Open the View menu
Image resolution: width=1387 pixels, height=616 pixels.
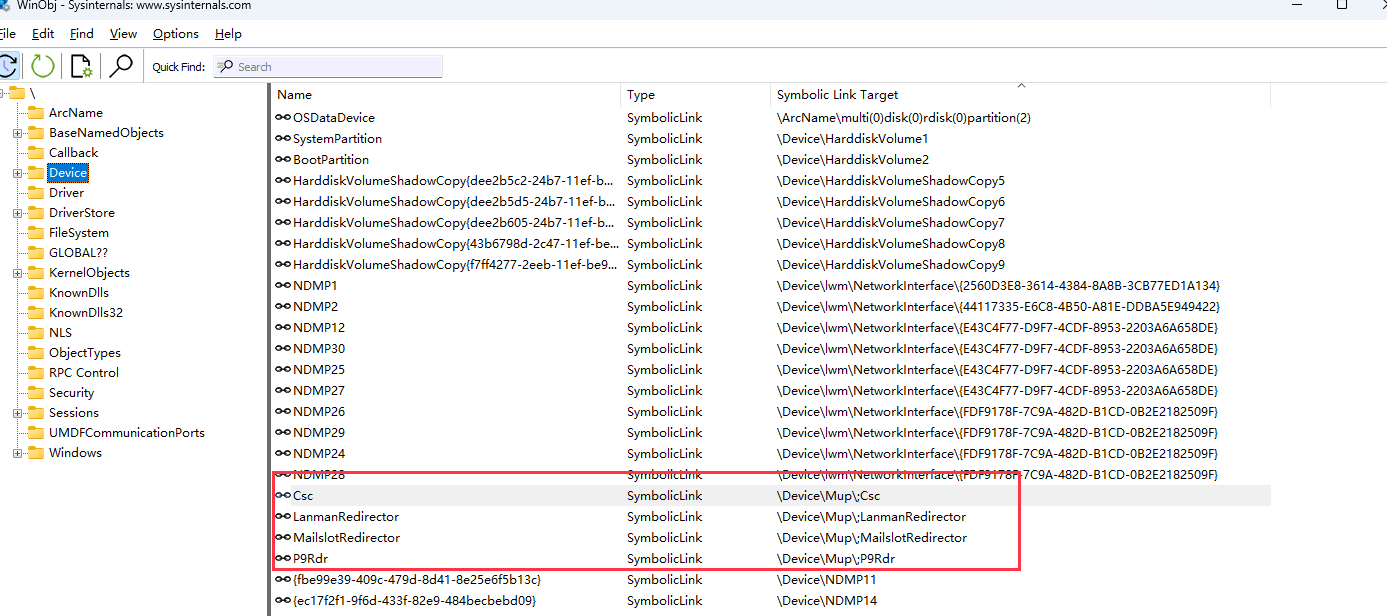click(122, 33)
